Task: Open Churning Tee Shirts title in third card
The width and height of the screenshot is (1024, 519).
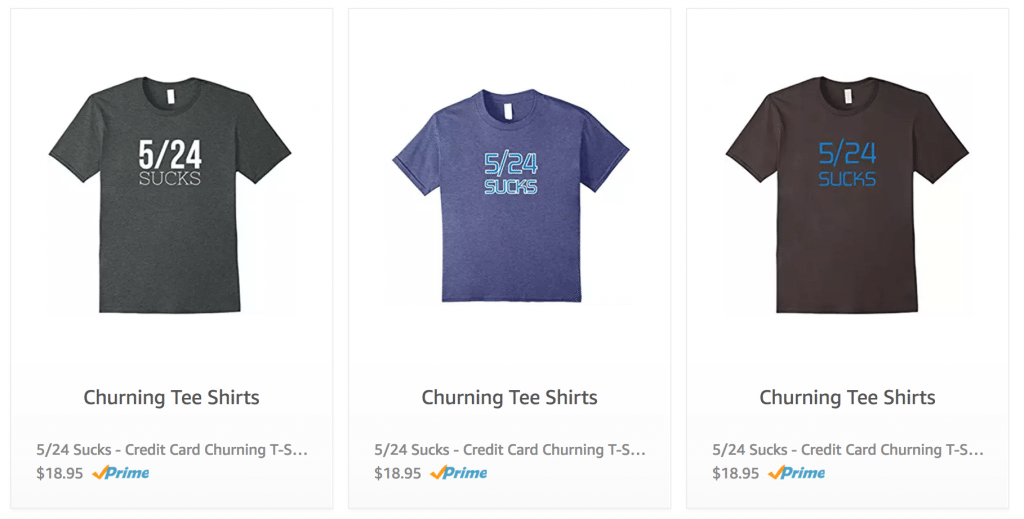Action: pyautogui.click(x=847, y=398)
